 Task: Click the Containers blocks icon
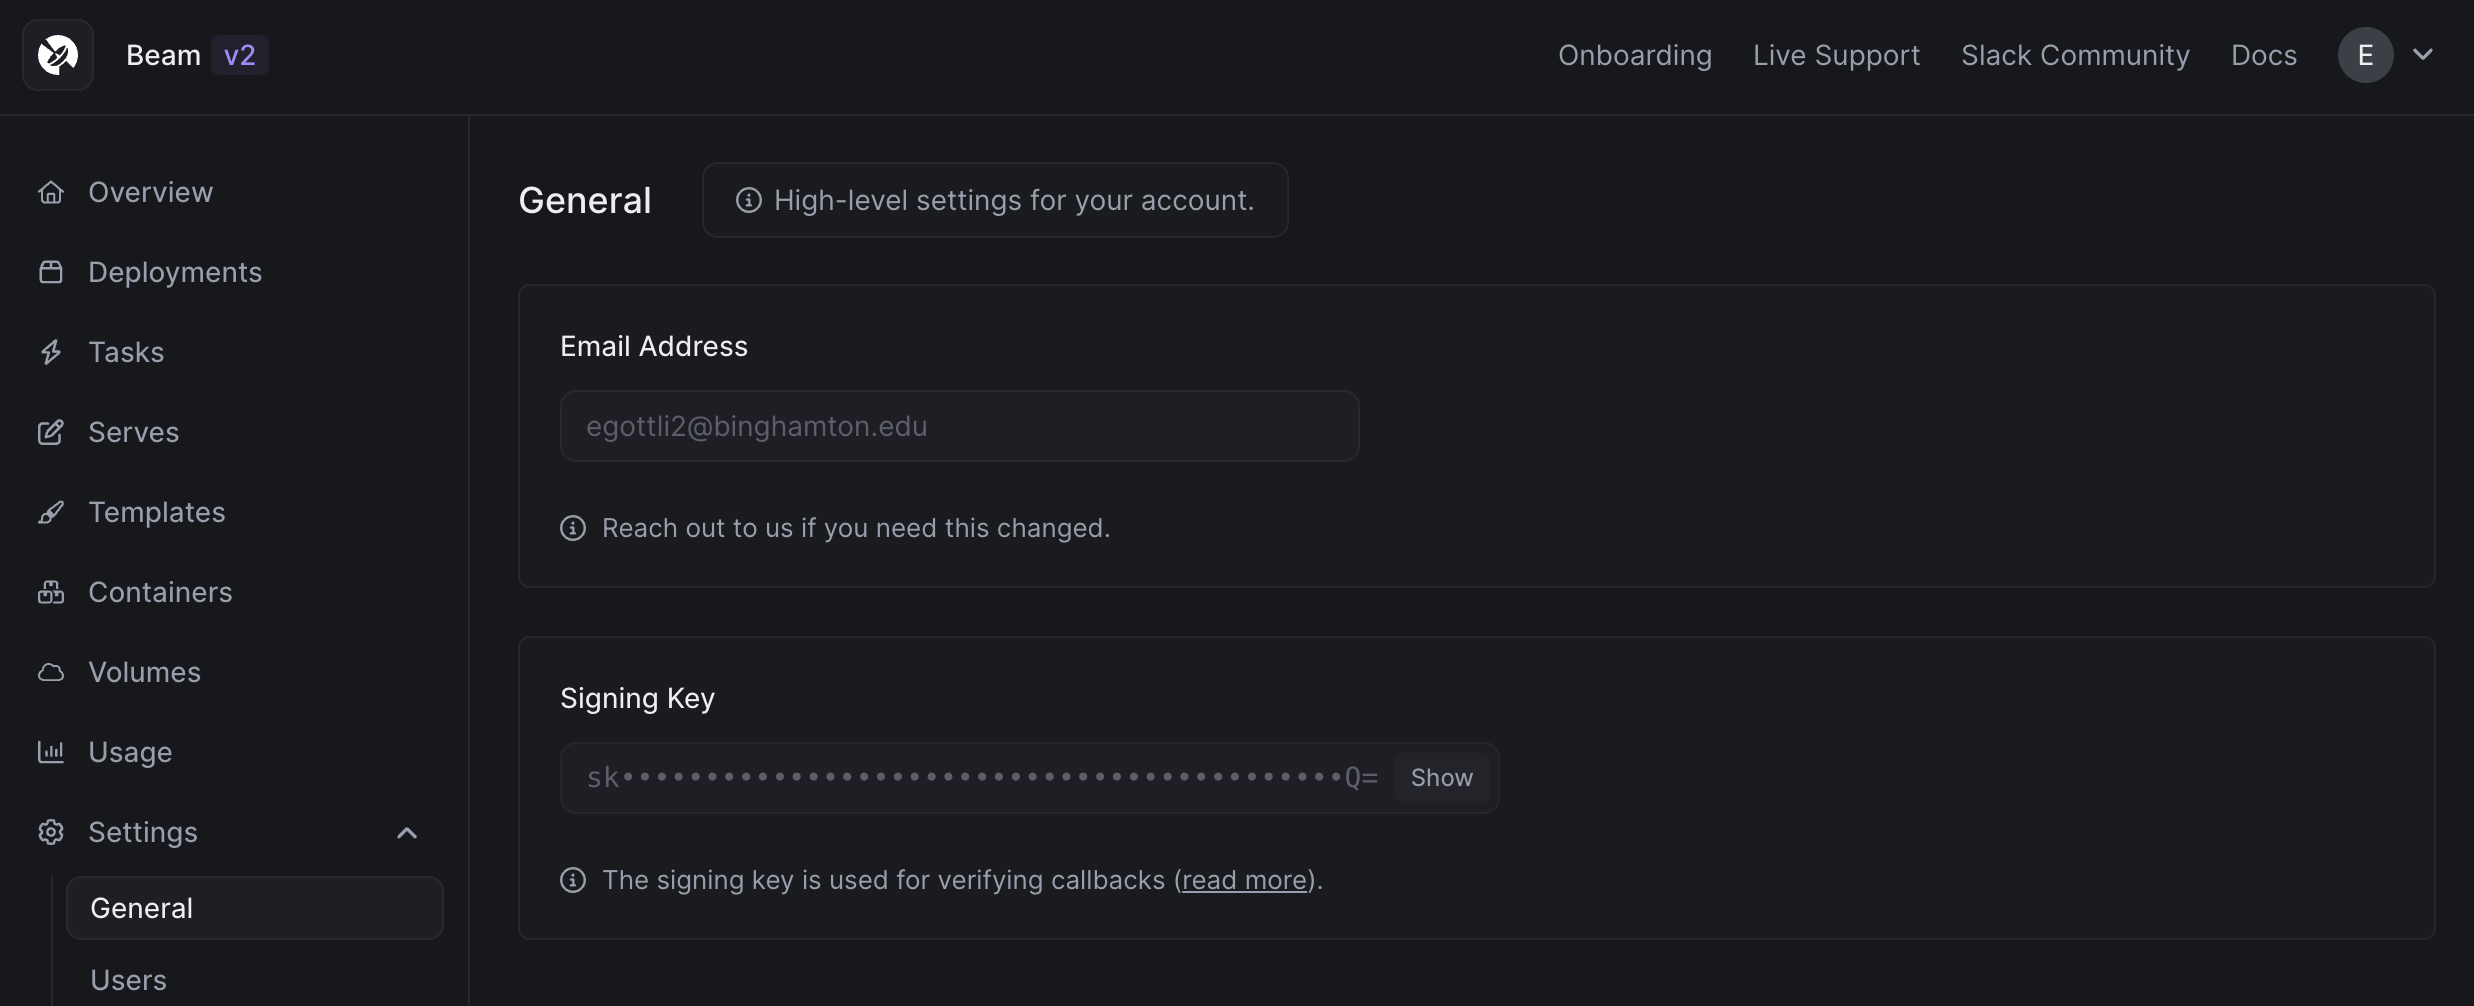[51, 592]
